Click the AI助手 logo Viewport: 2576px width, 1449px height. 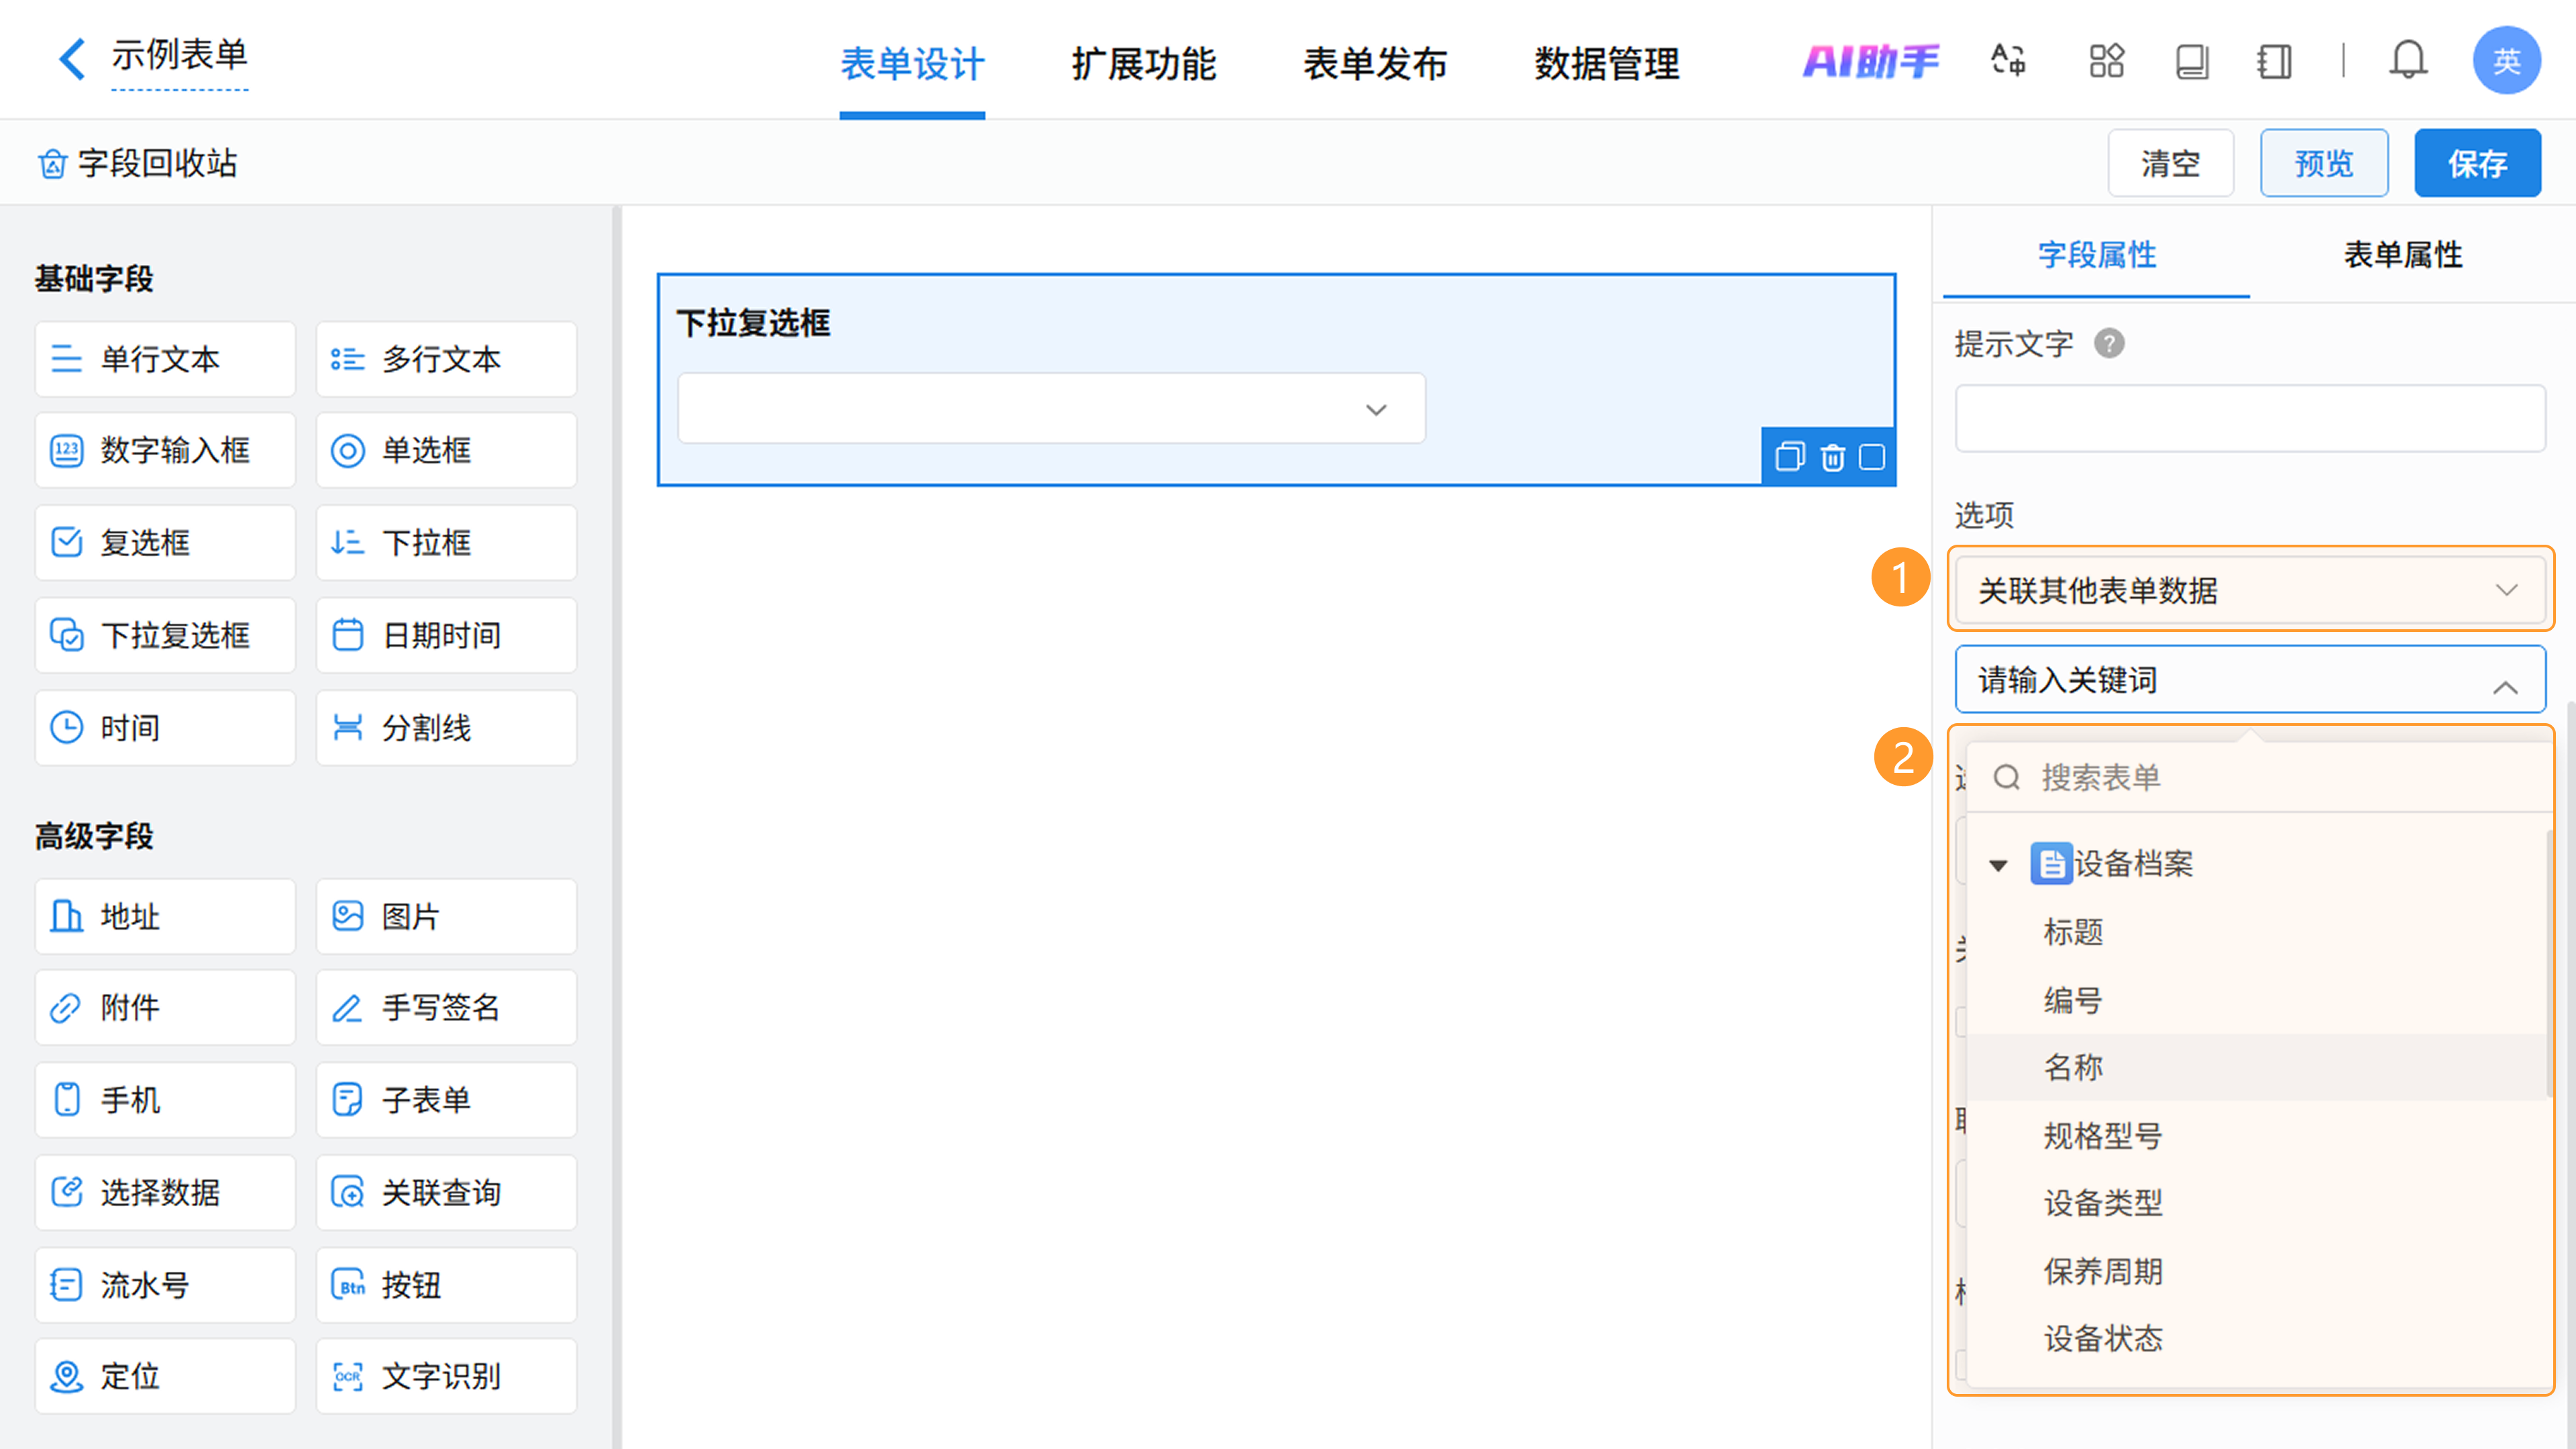pos(1870,61)
